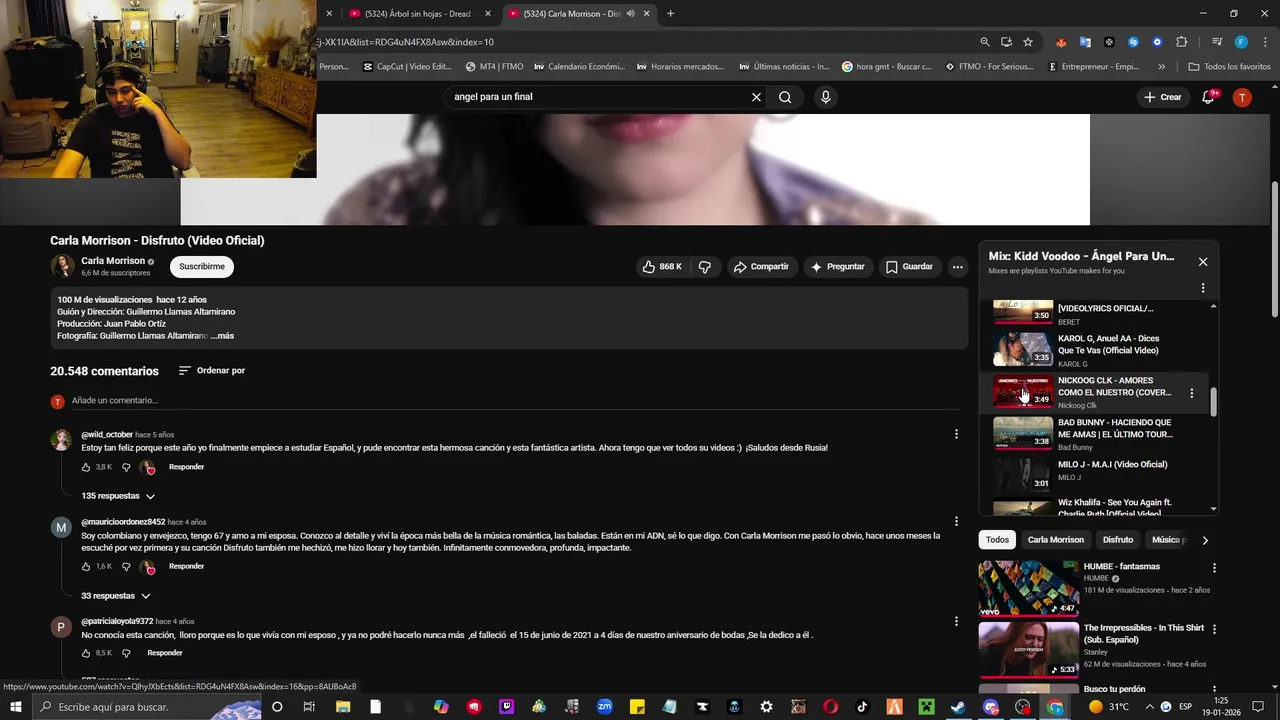
Task: Save video with the Guardar button
Action: 910,267
